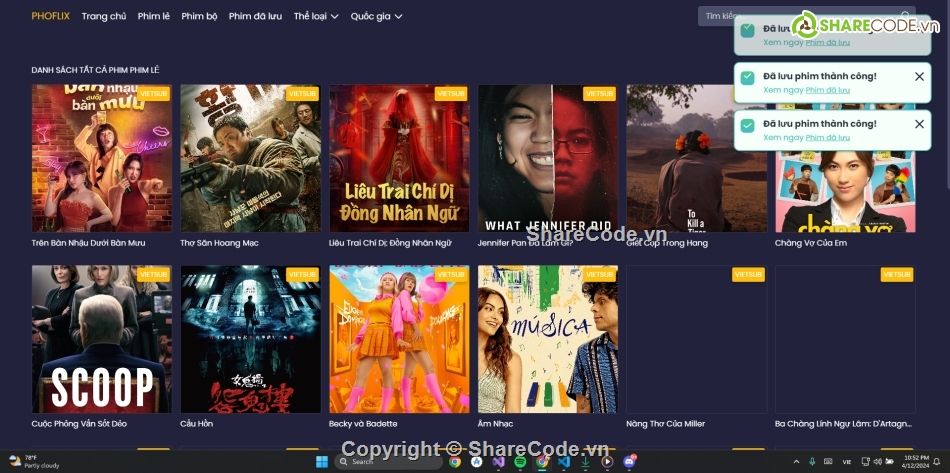Open first Chrome icon in taskbar

(455, 461)
